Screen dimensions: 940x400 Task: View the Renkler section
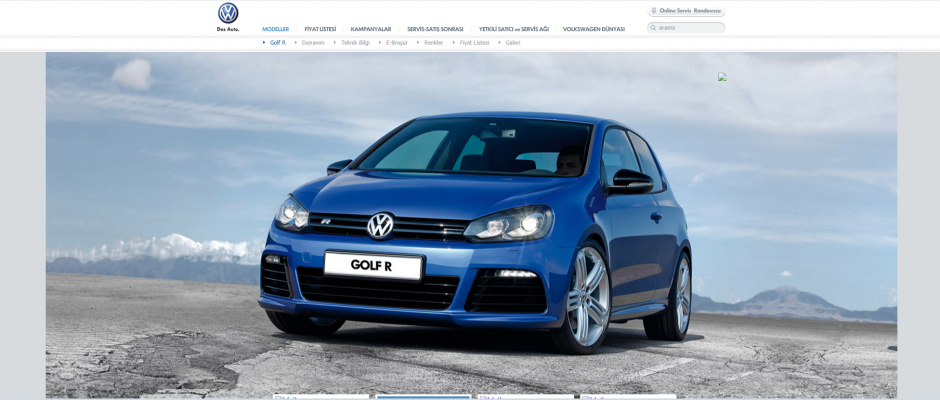pyautogui.click(x=433, y=43)
